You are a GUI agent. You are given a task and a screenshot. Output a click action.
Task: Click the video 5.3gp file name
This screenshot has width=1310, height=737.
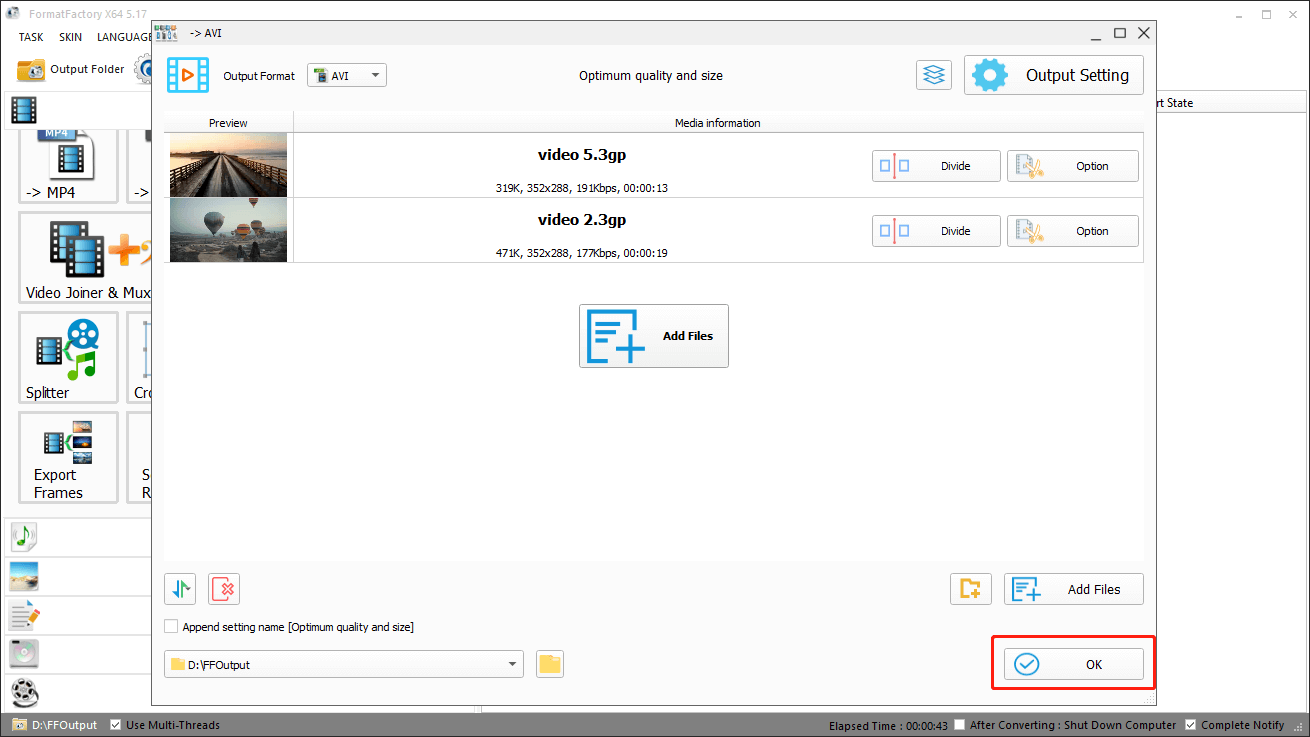point(582,155)
